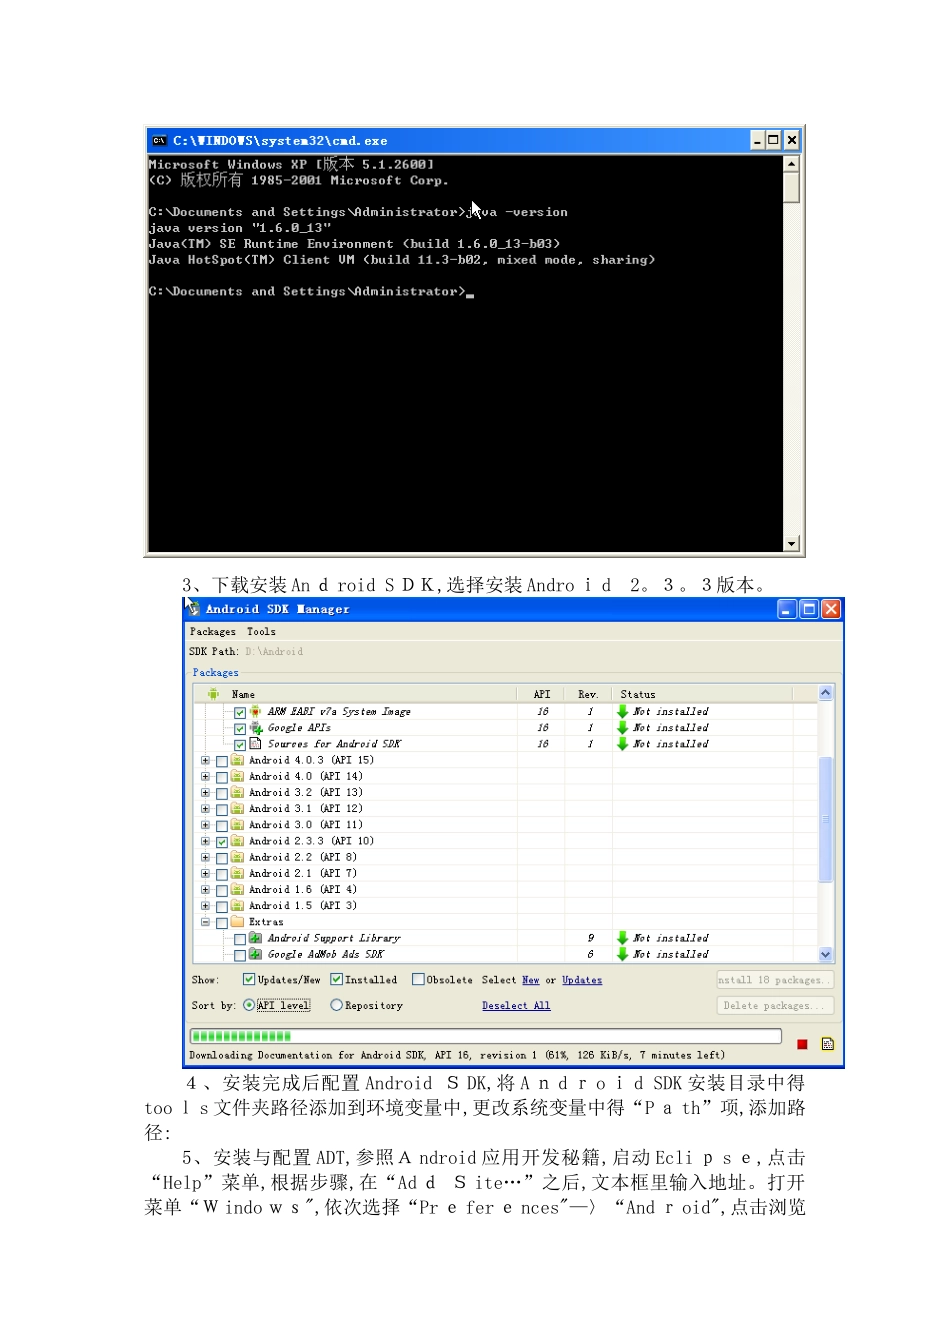Click the Install 18 packages button
Viewport: 950px width, 1344px height.
click(x=775, y=980)
